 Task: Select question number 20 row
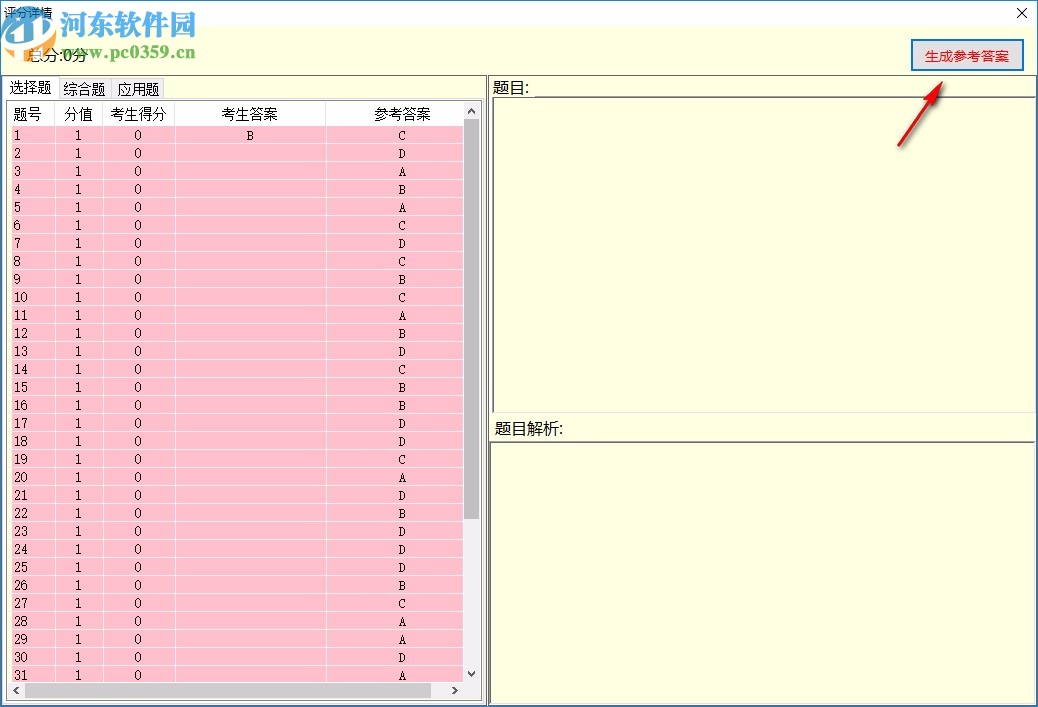(21, 477)
